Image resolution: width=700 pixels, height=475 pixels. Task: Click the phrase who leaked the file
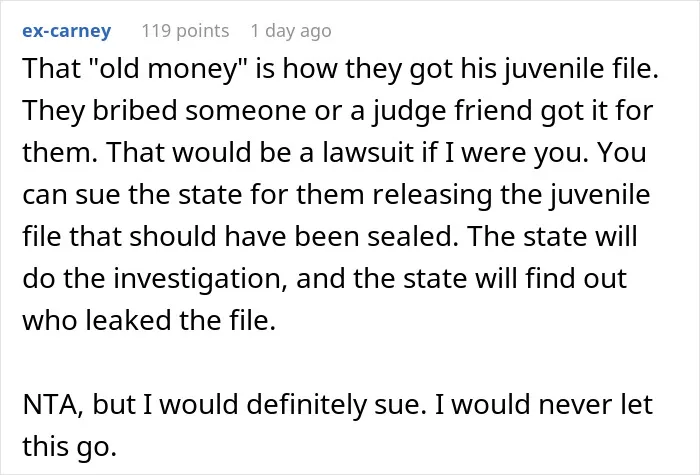(x=149, y=321)
